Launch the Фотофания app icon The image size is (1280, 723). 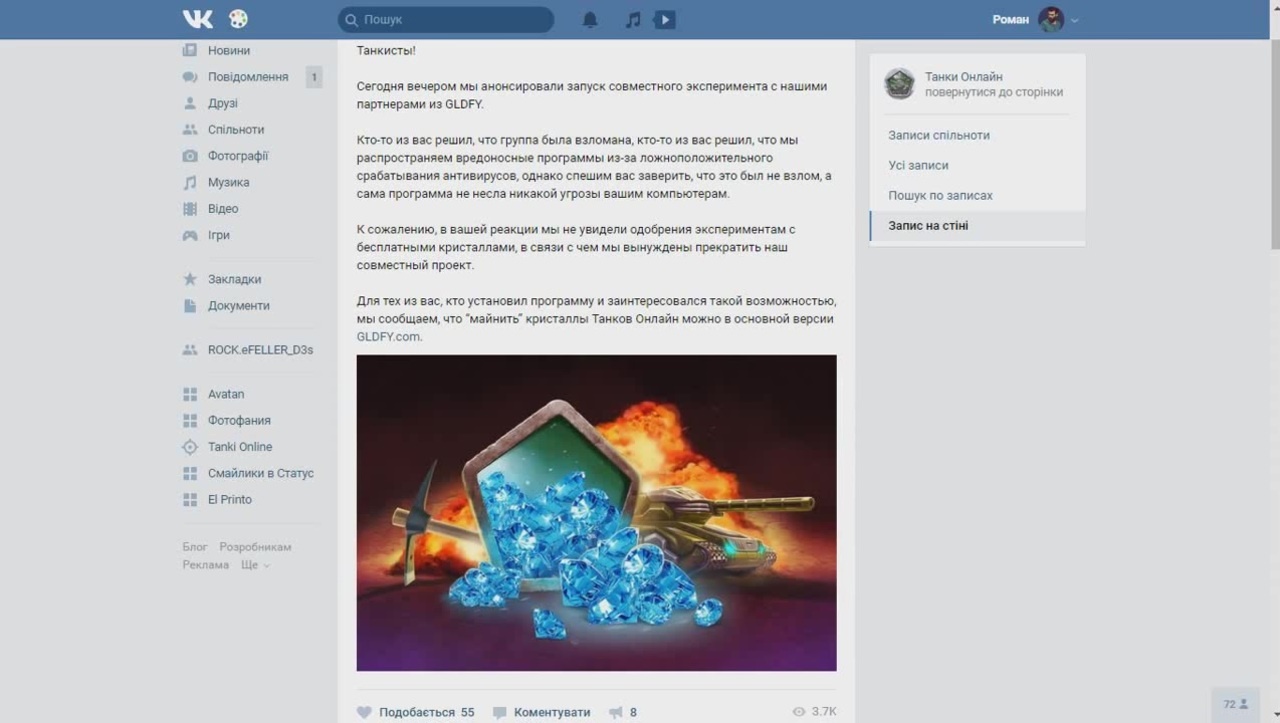click(x=190, y=421)
